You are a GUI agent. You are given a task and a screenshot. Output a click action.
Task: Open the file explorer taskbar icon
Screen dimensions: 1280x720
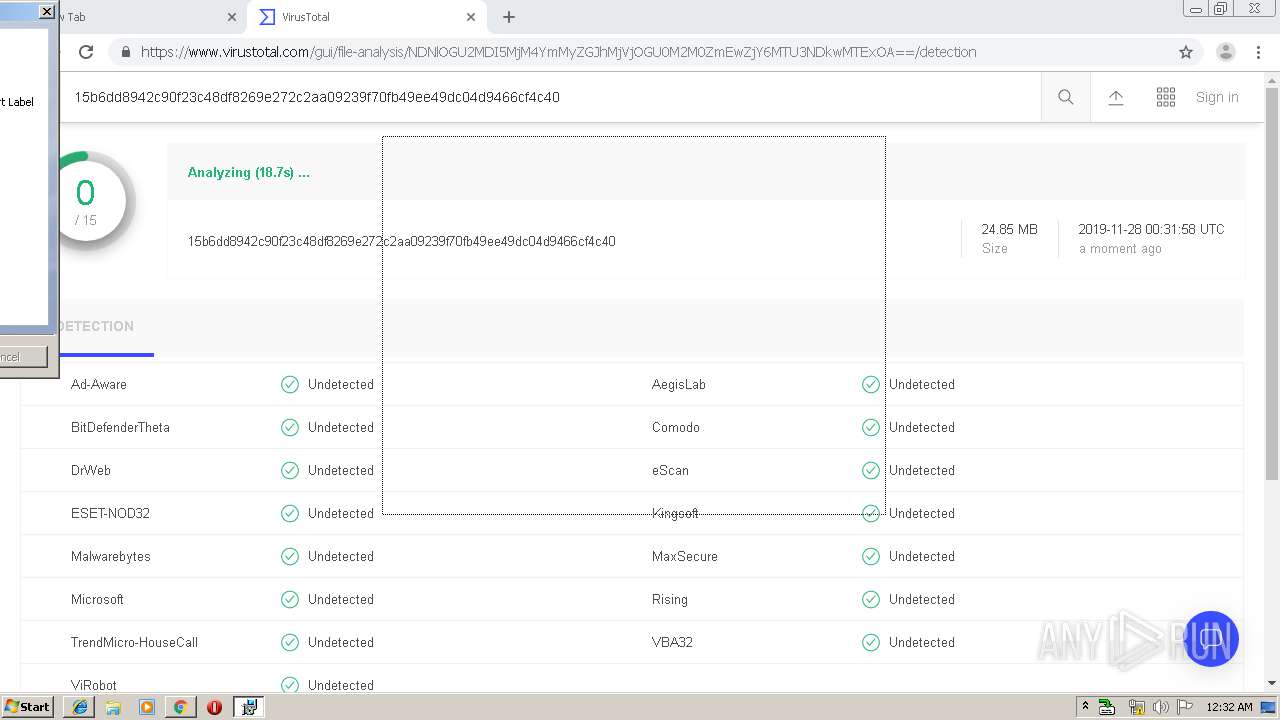113,707
